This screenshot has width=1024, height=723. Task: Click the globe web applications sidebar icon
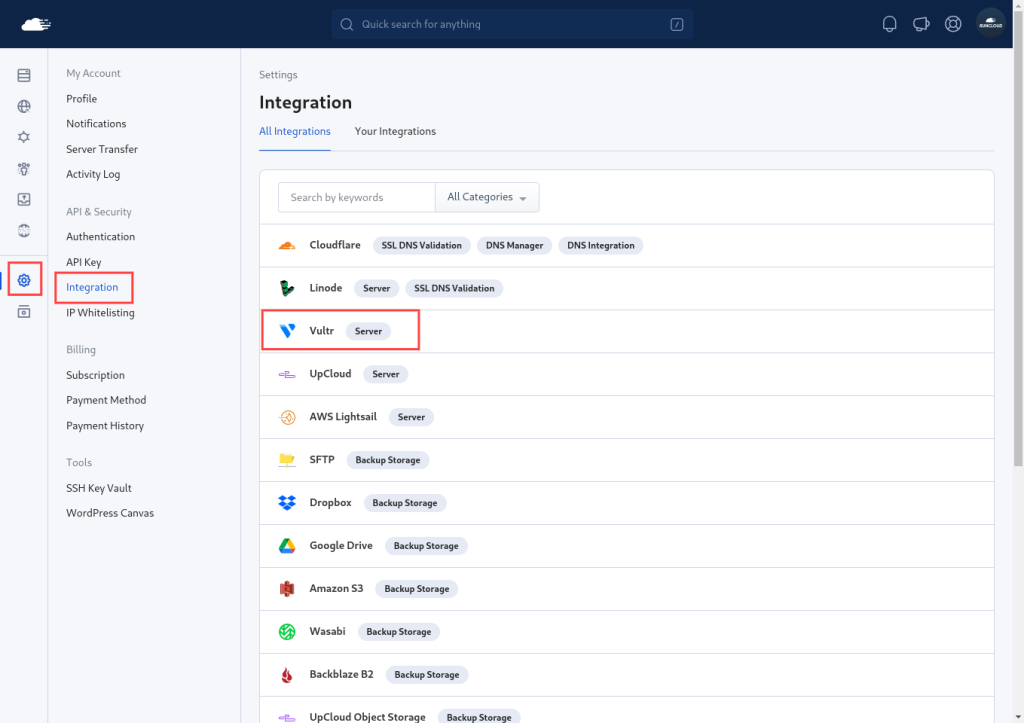tap(24, 106)
